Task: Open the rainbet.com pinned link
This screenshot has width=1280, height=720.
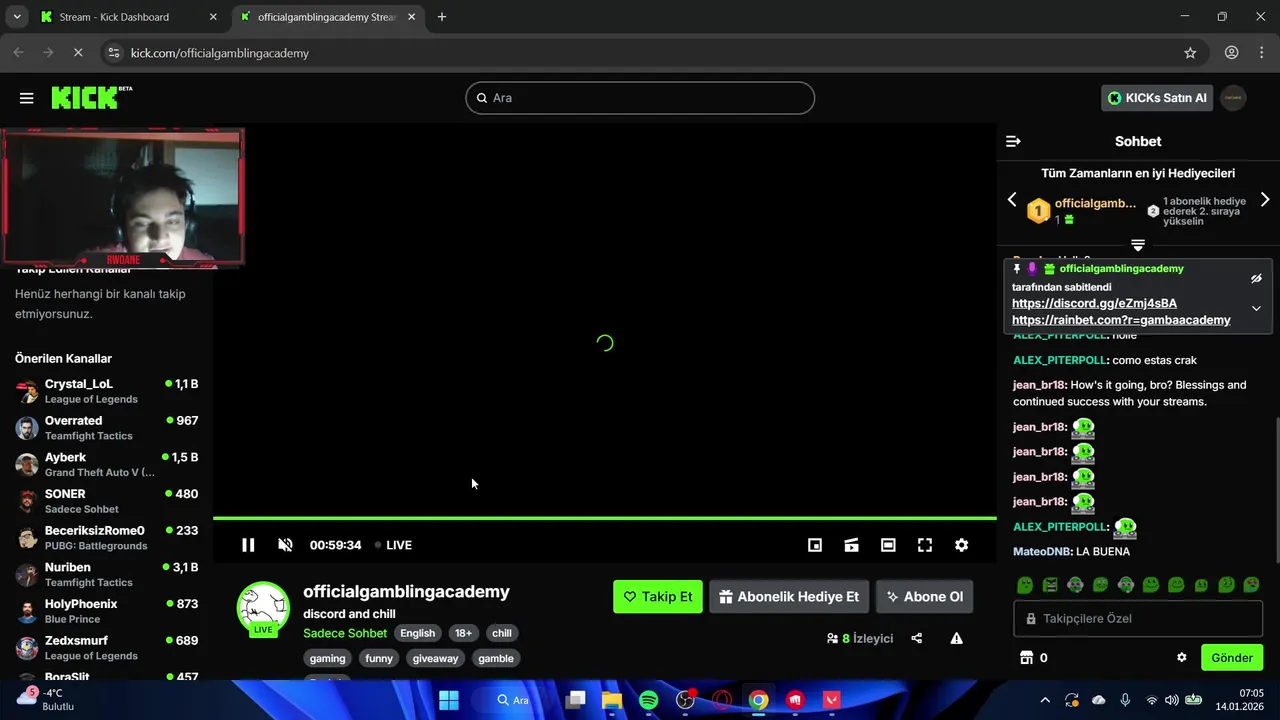Action: coord(1121,320)
